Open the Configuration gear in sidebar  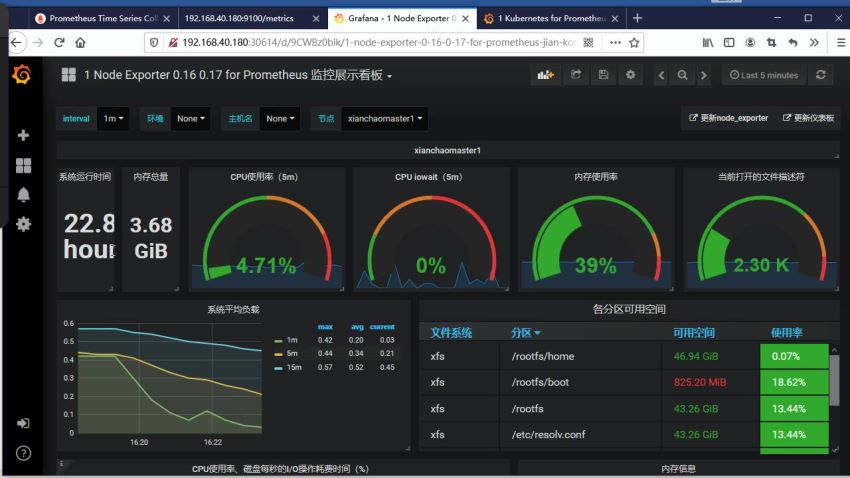(23, 224)
